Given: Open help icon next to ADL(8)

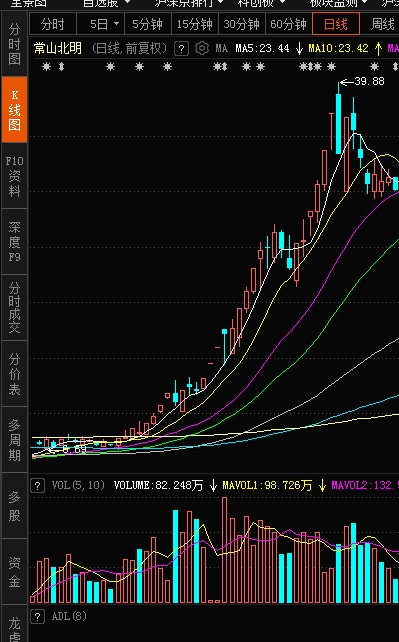Looking at the screenshot, I should 37,616.
